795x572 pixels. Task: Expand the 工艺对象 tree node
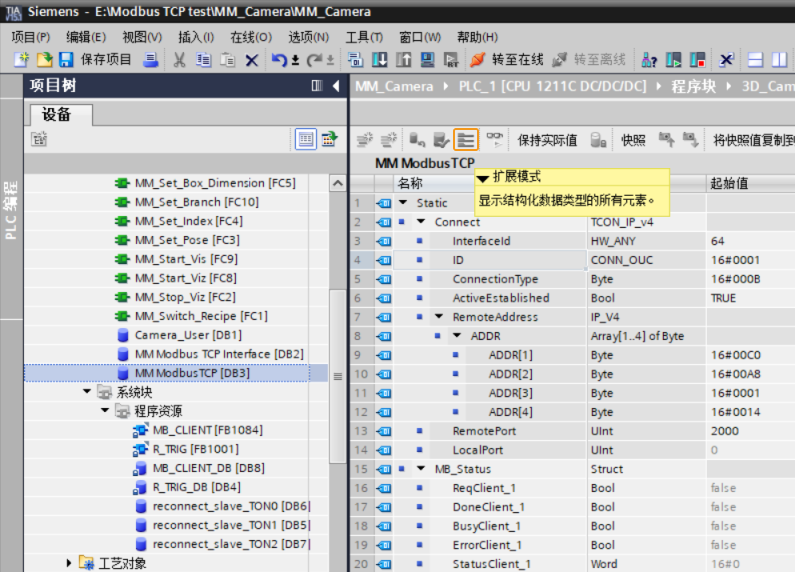click(69, 563)
